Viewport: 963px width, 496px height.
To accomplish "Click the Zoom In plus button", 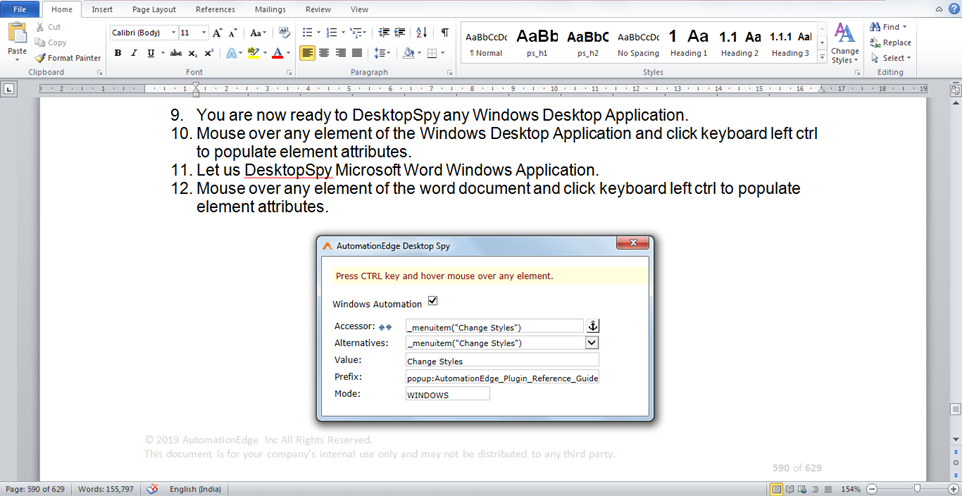I will tap(953, 489).
